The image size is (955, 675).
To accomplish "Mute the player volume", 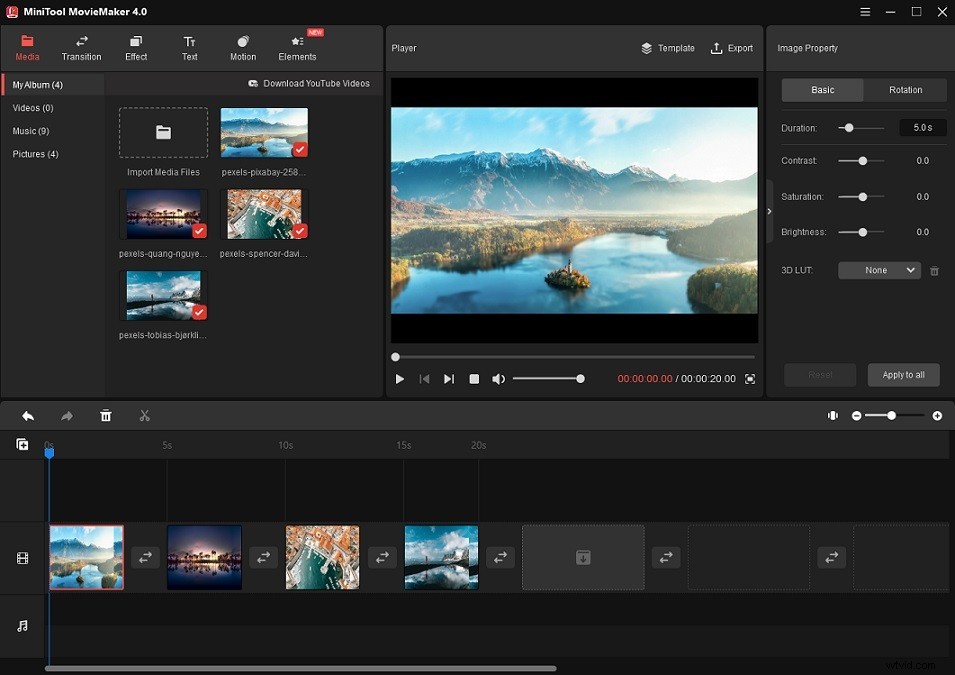I will click(x=498, y=379).
